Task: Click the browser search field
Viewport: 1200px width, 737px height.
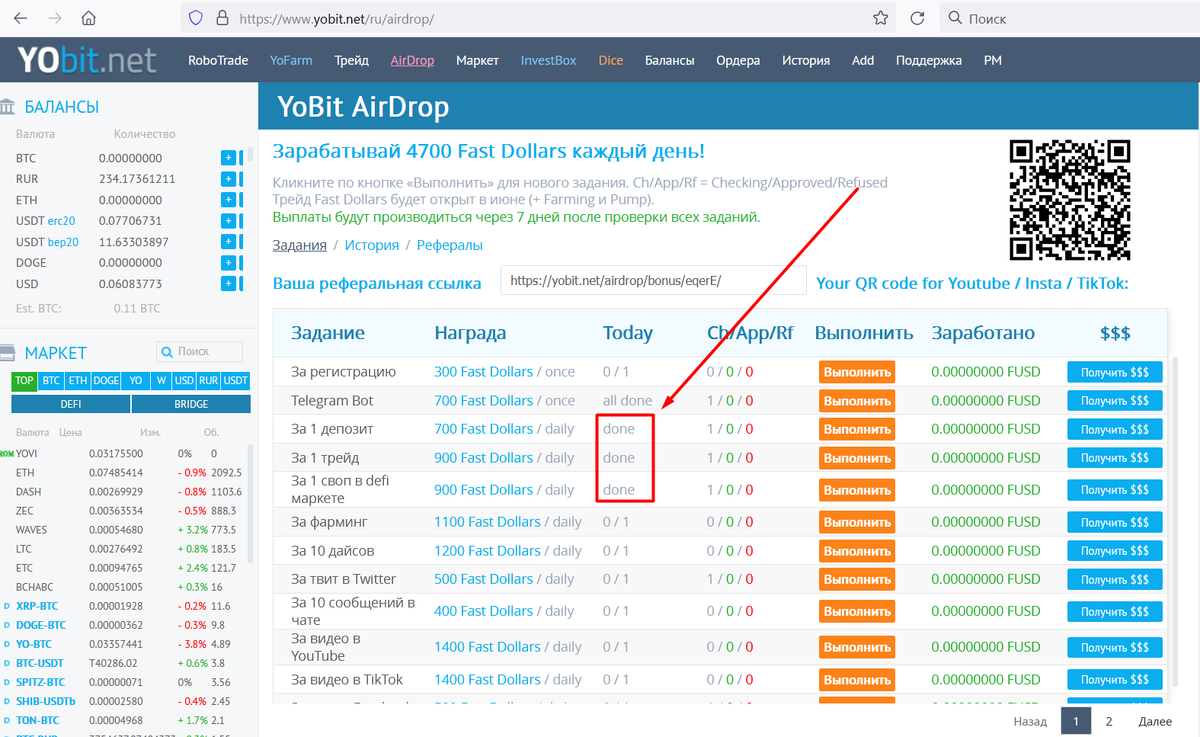Action: tap(1070, 18)
